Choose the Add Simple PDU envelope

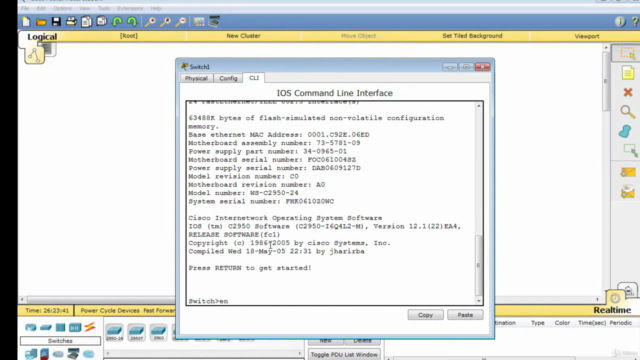point(627,173)
